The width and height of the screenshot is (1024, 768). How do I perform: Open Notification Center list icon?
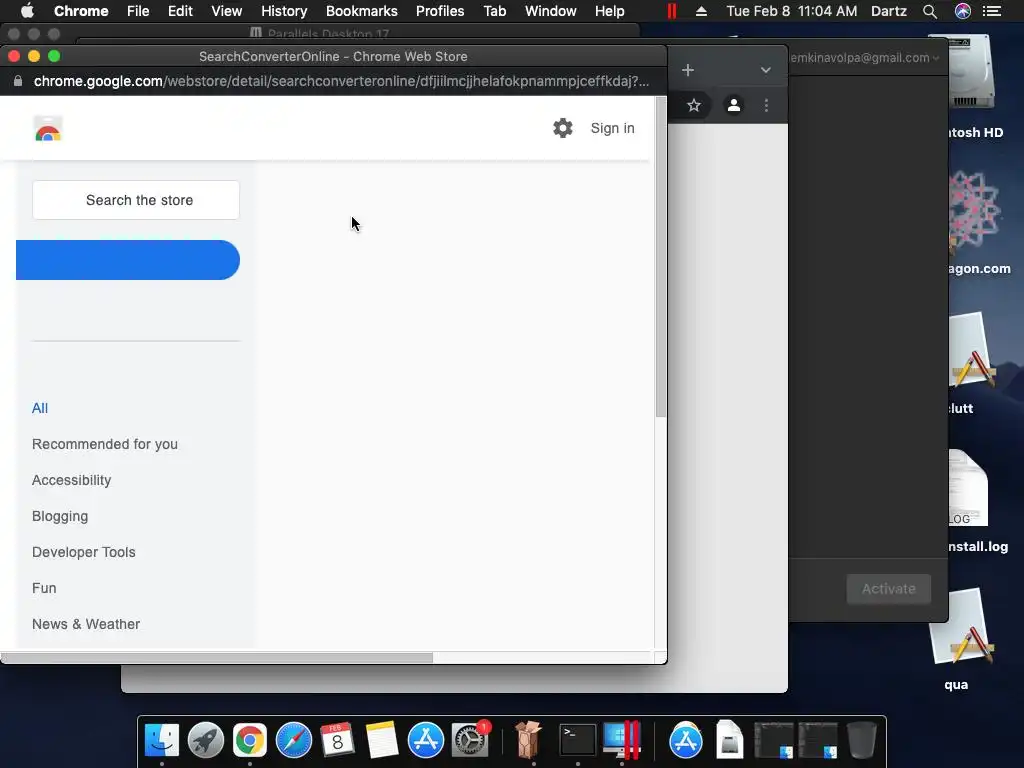992,11
